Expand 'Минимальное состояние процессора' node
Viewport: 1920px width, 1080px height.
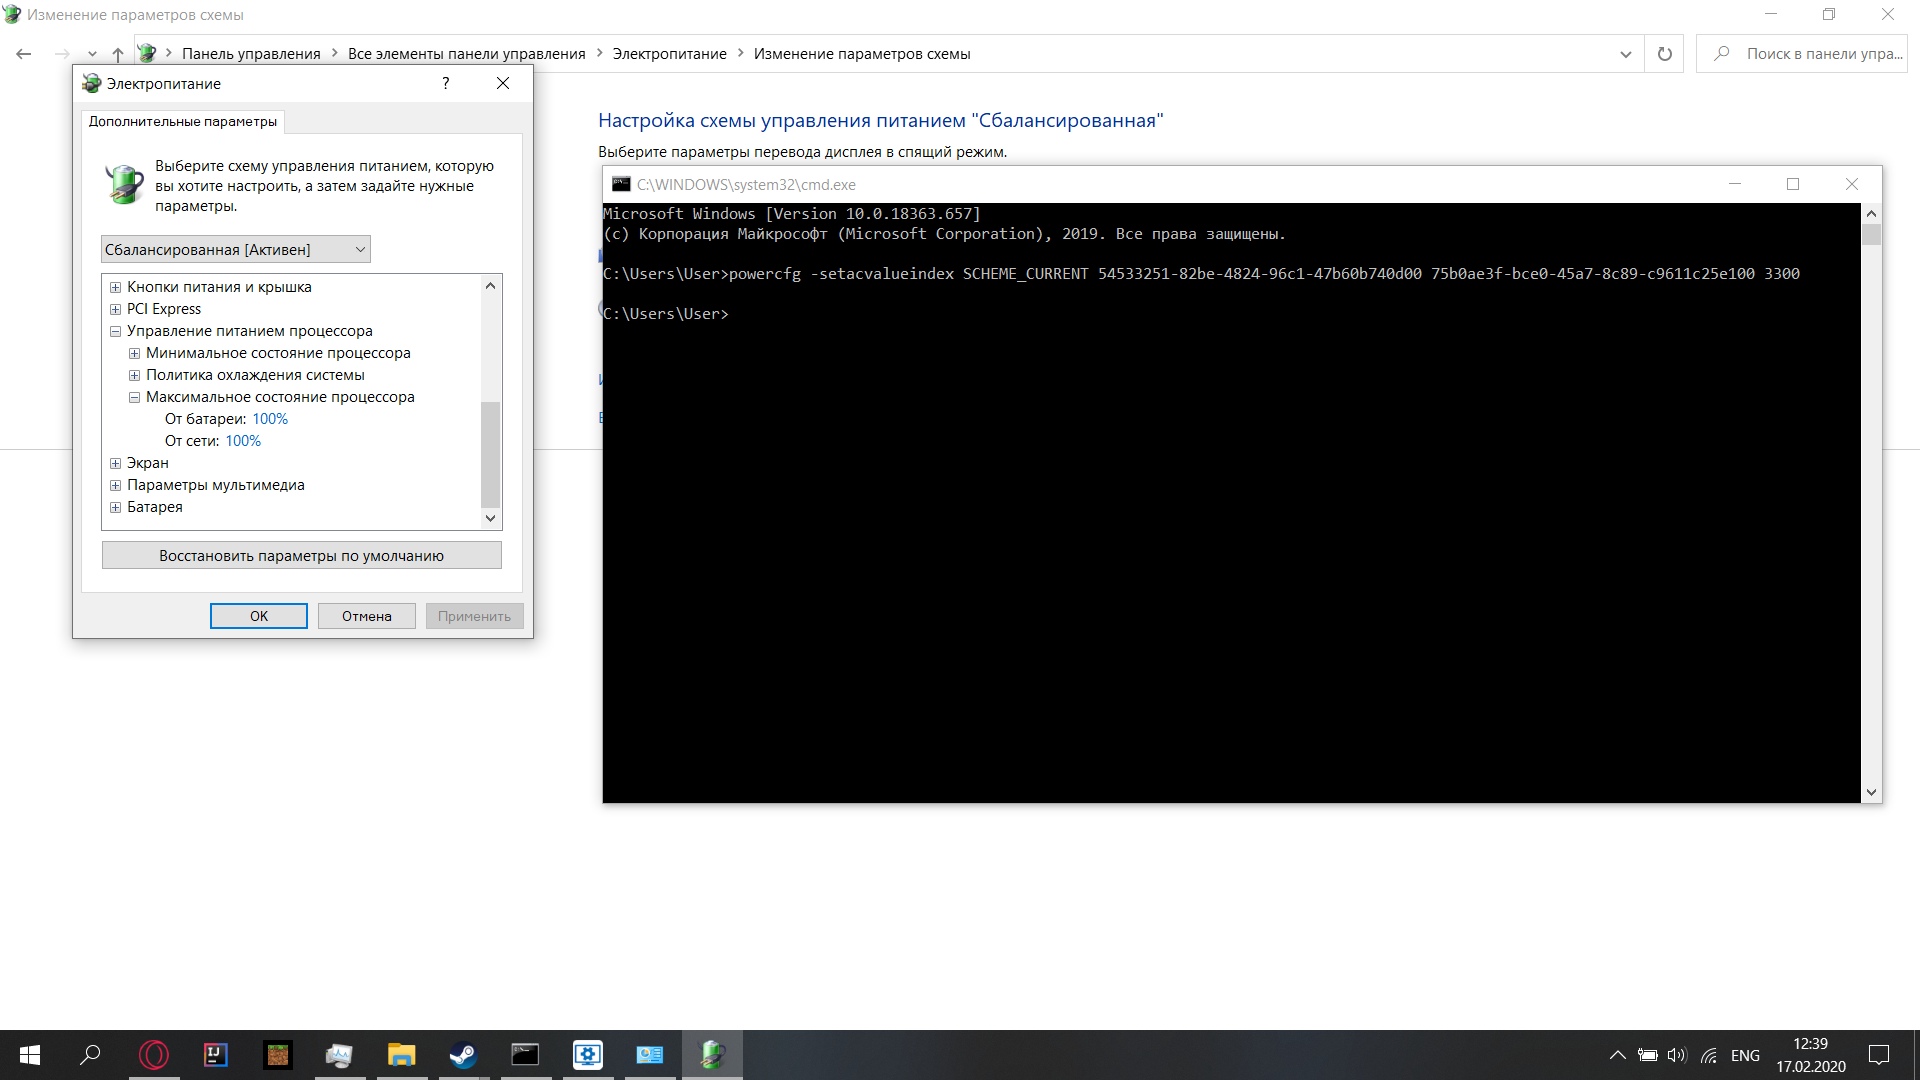click(x=134, y=353)
